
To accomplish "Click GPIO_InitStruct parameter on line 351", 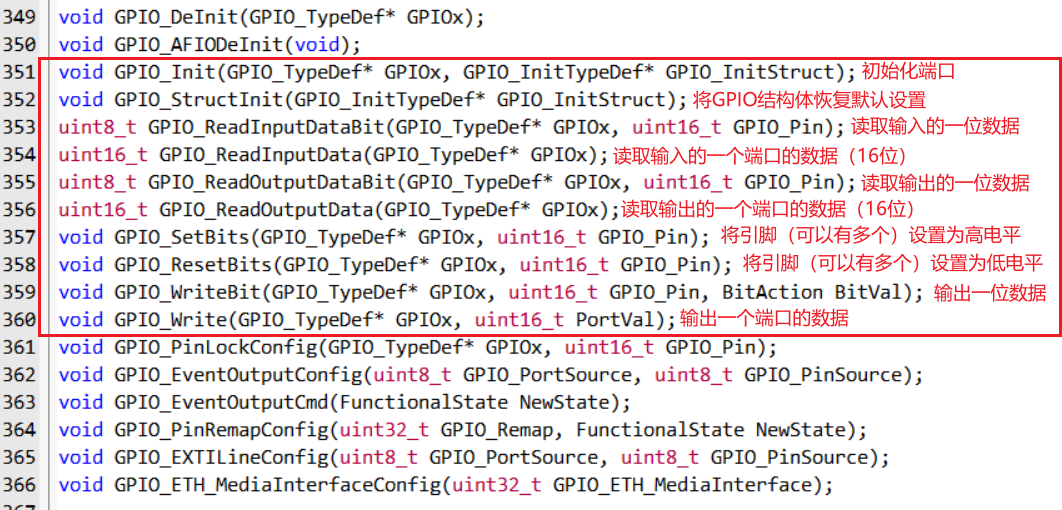I will click(x=750, y=72).
